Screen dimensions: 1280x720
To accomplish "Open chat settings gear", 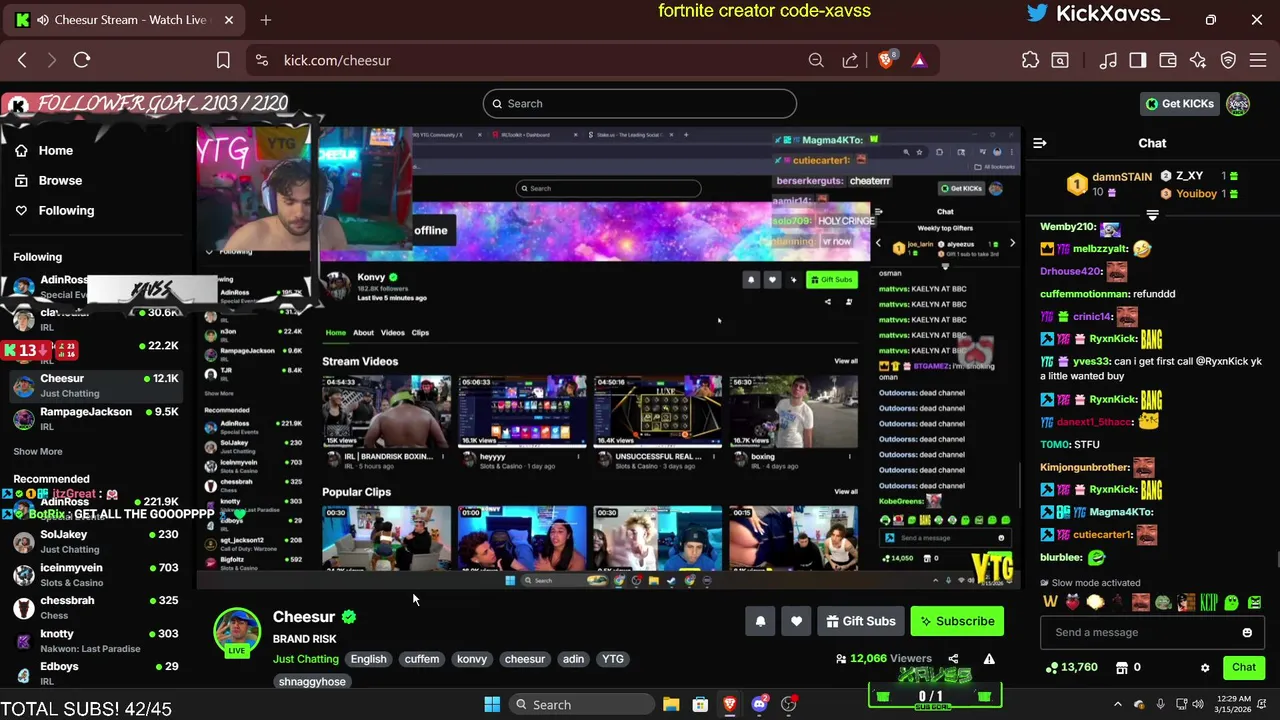I will (1205, 667).
